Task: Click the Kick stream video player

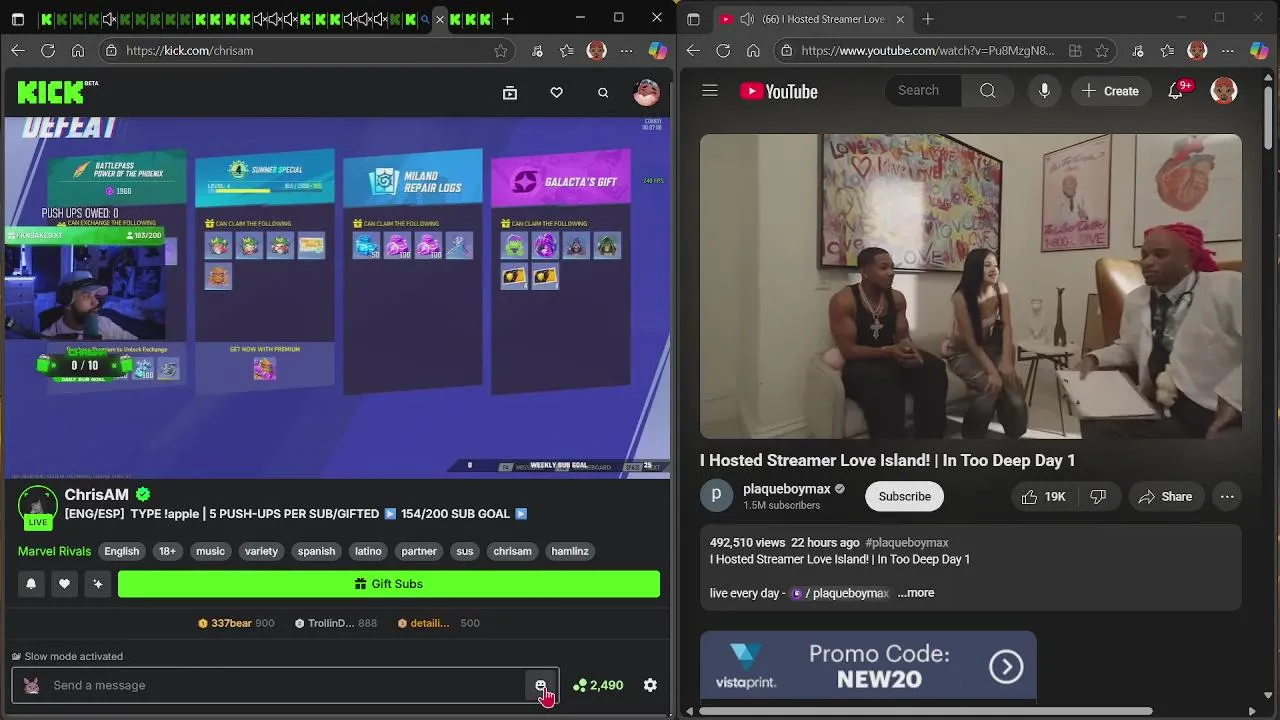Action: pos(337,298)
